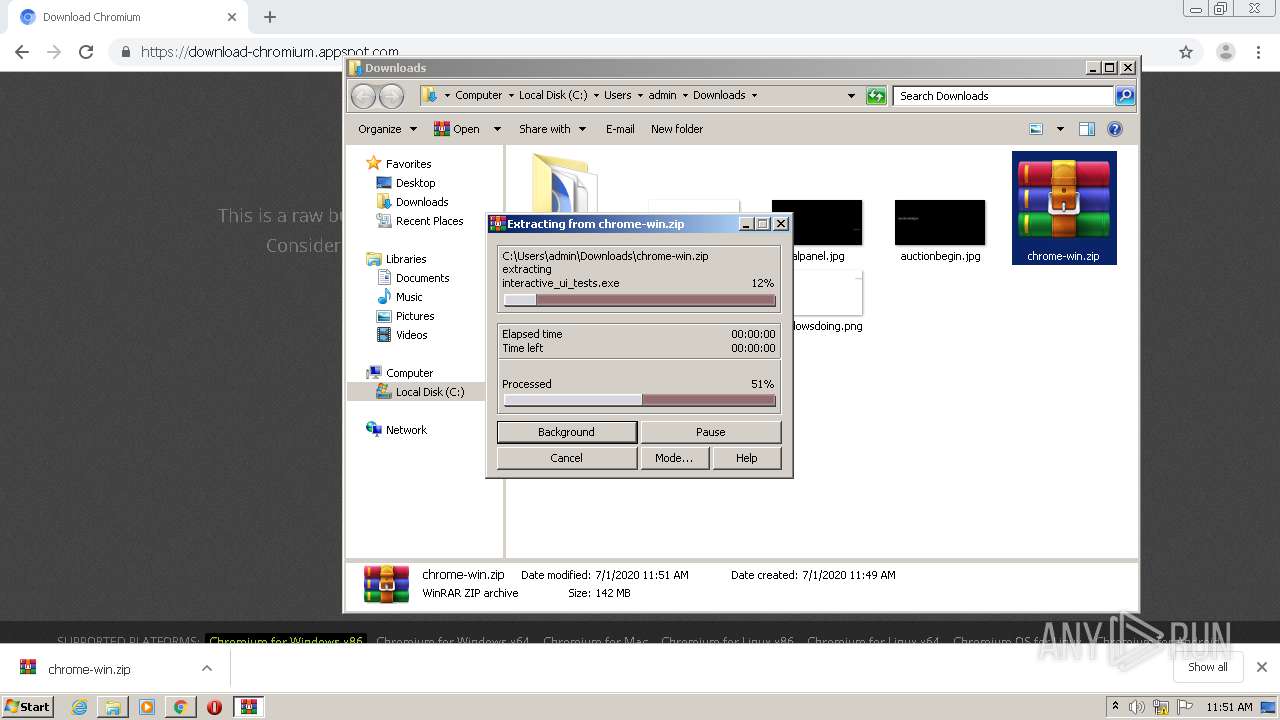Viewport: 1280px width, 720px height.
Task: Click Show all downloads button
Action: tap(1208, 667)
